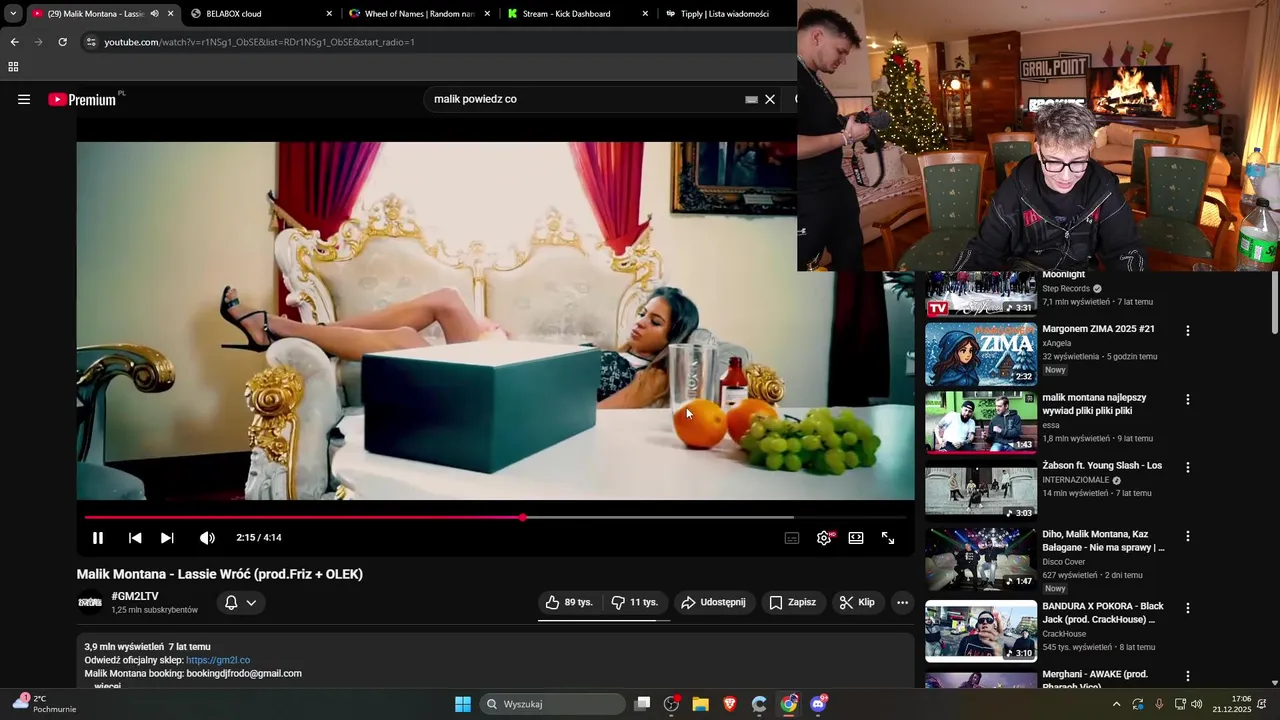Switch to theater mode
Screen dimensions: 1280x720
[856, 538]
